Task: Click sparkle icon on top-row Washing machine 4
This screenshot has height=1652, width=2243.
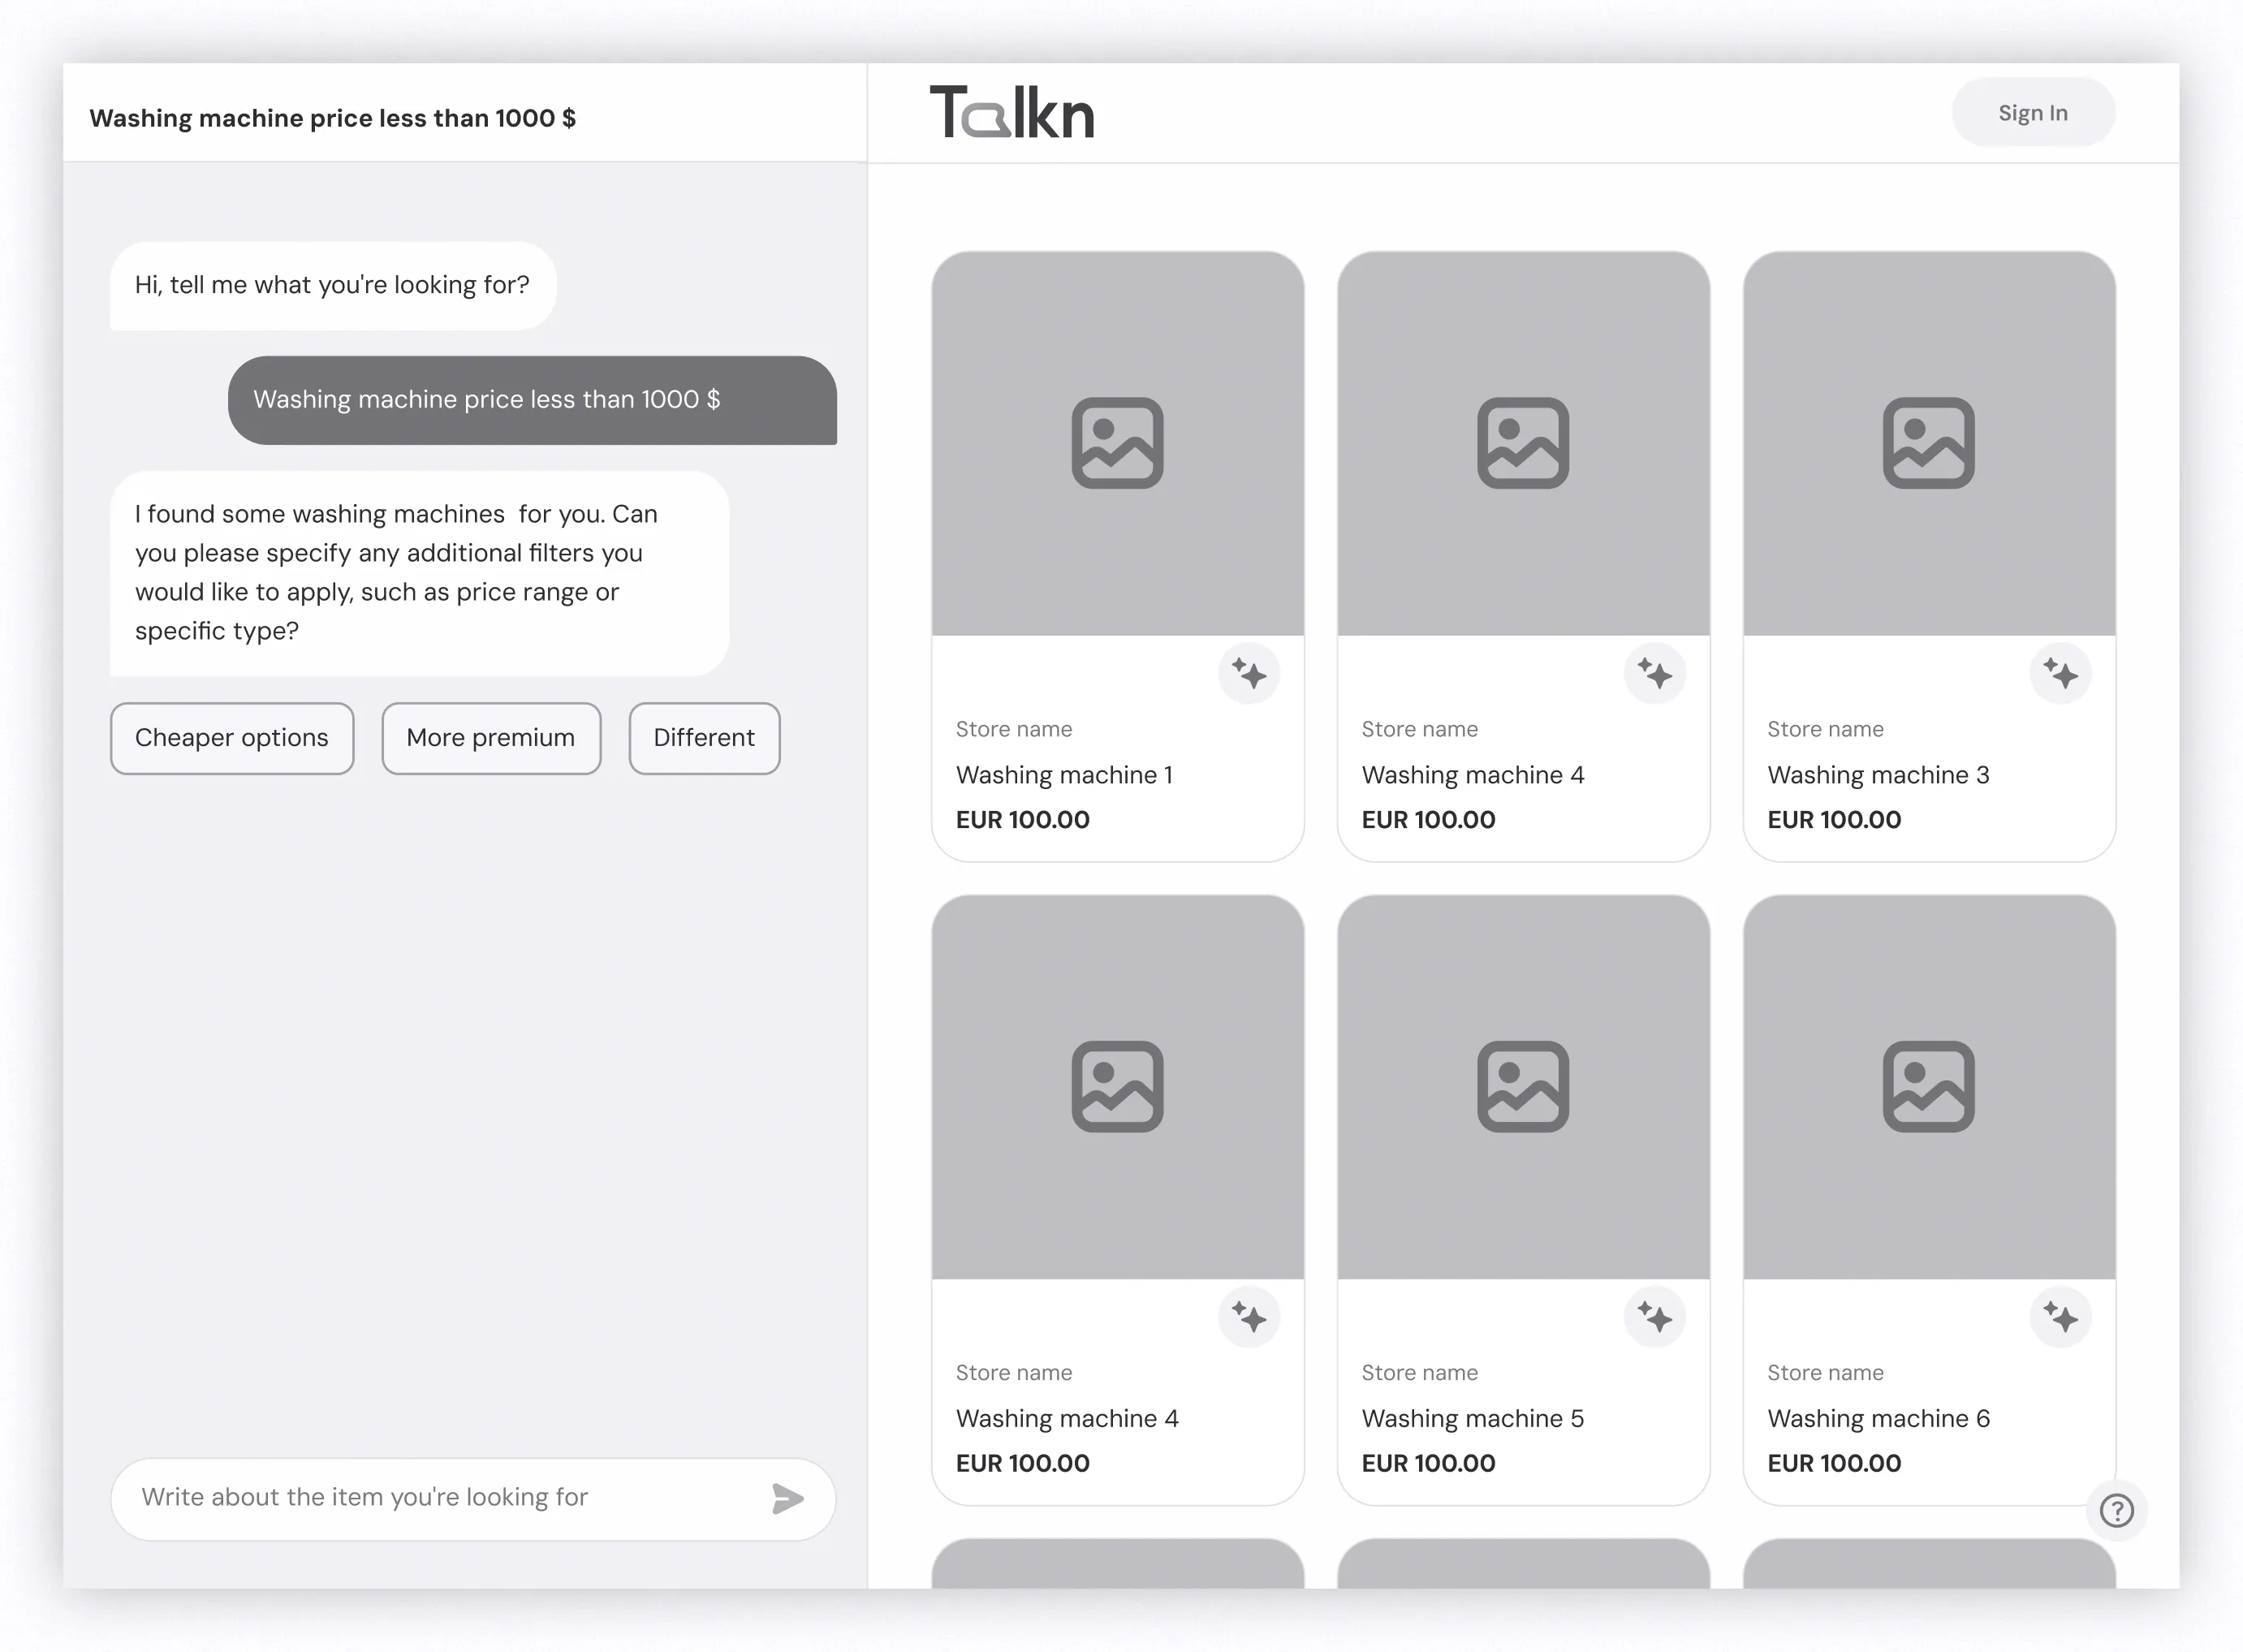Action: [1654, 673]
